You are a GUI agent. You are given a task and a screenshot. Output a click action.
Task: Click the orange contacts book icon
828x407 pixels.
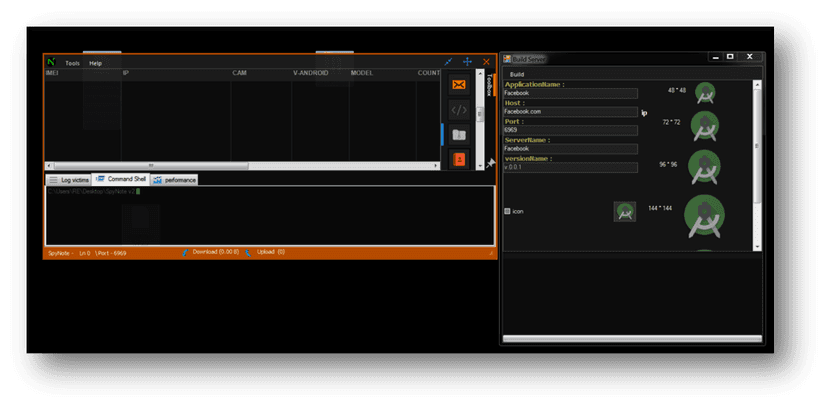pos(459,159)
